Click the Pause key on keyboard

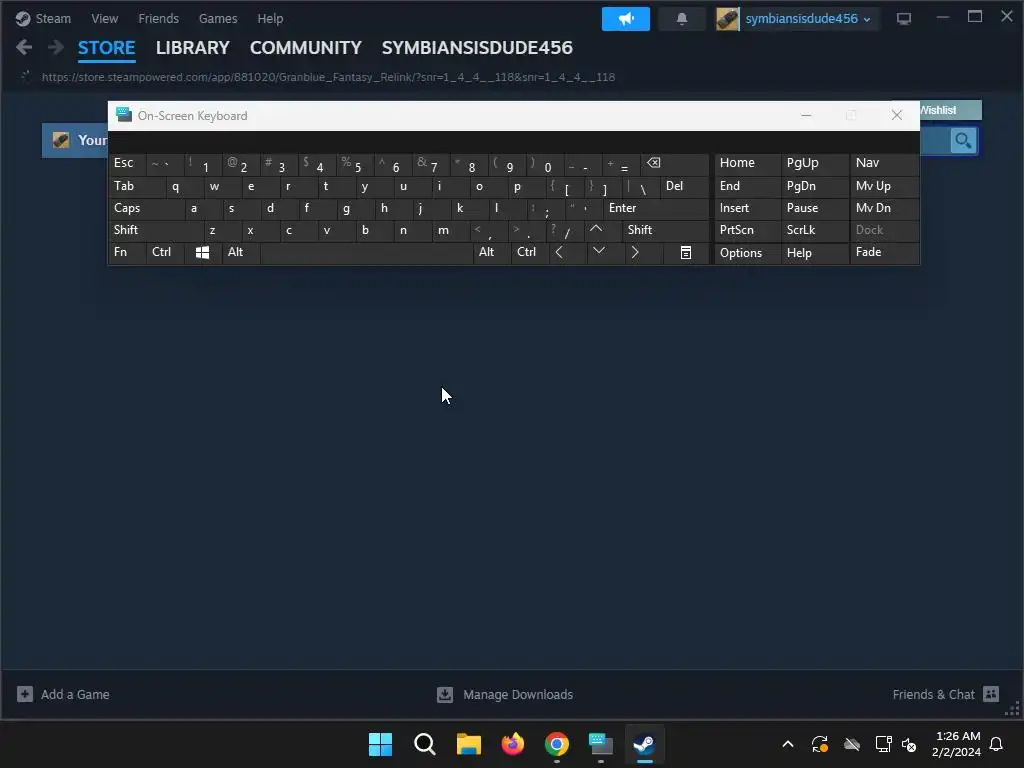click(x=814, y=208)
